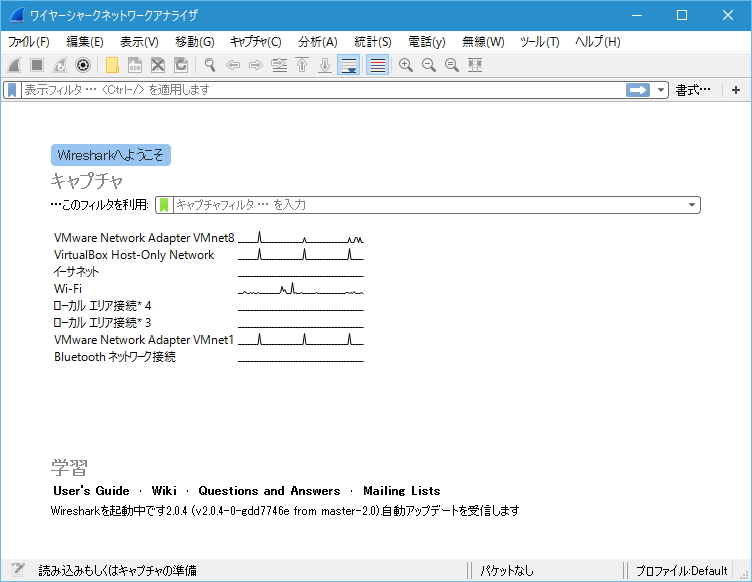Viewport: 752px width, 582px height.
Task: Click into the display filter input field
Action: 323,90
